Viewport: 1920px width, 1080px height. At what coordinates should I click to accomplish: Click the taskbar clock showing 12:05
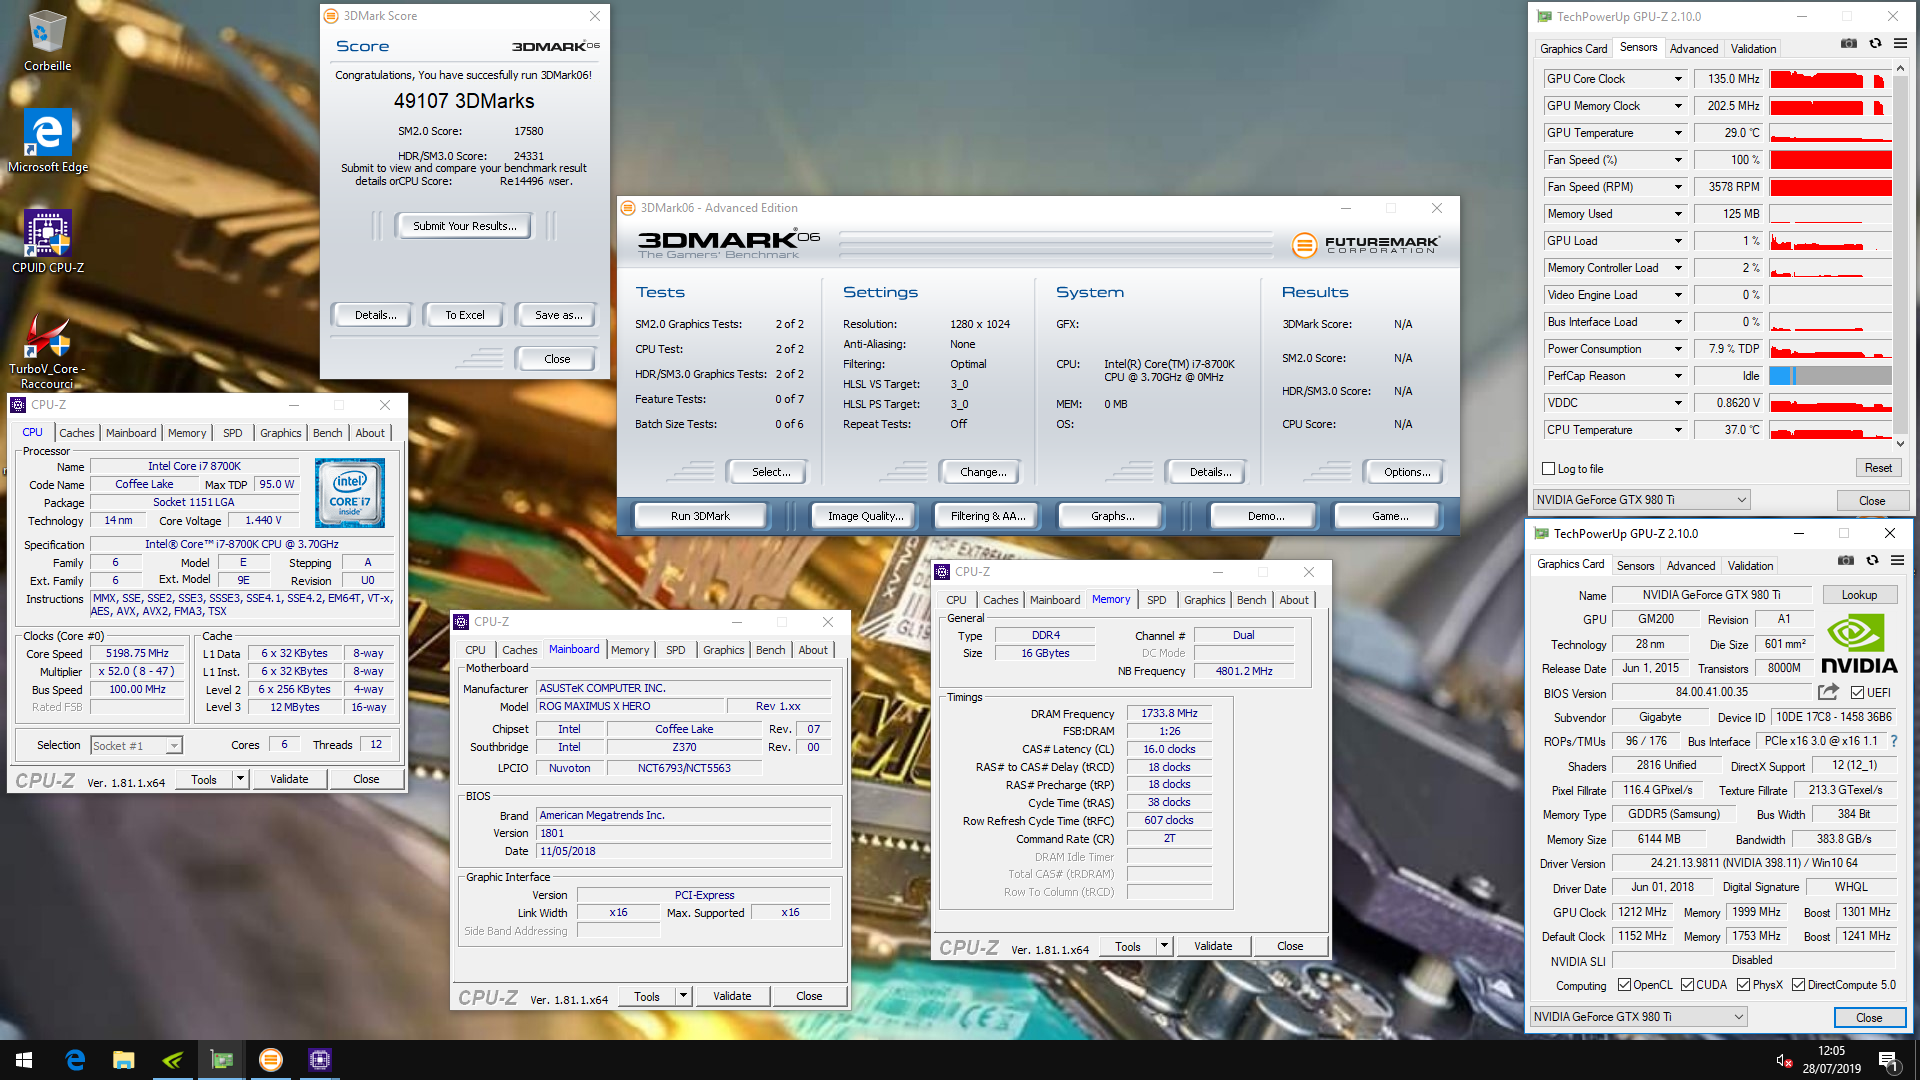pyautogui.click(x=1831, y=1051)
